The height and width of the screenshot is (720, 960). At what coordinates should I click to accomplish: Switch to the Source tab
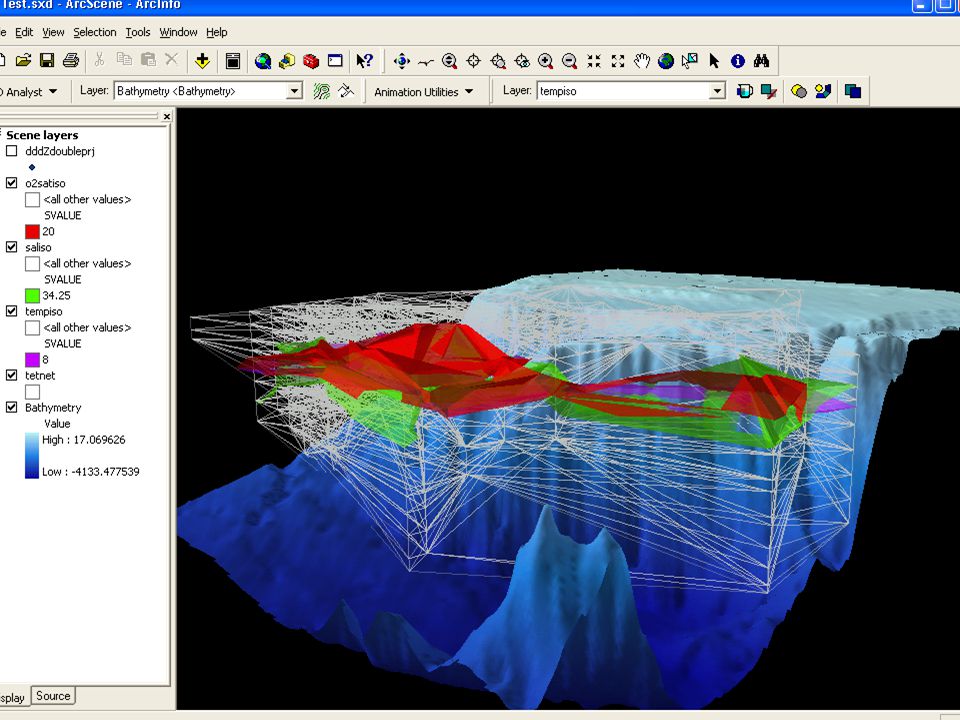coord(53,696)
